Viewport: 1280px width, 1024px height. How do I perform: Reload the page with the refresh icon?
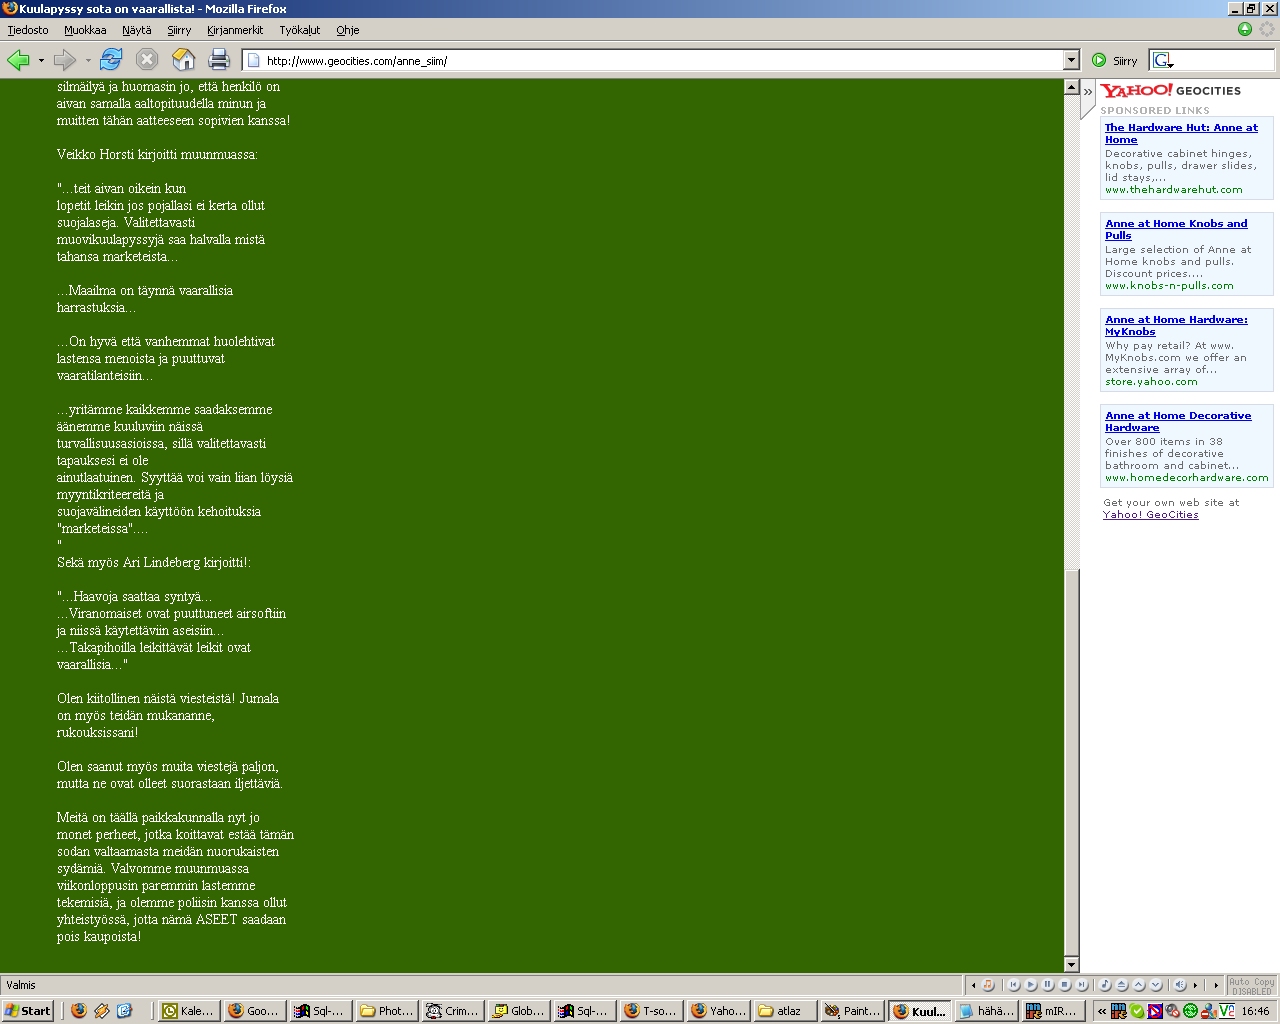pyautogui.click(x=111, y=60)
